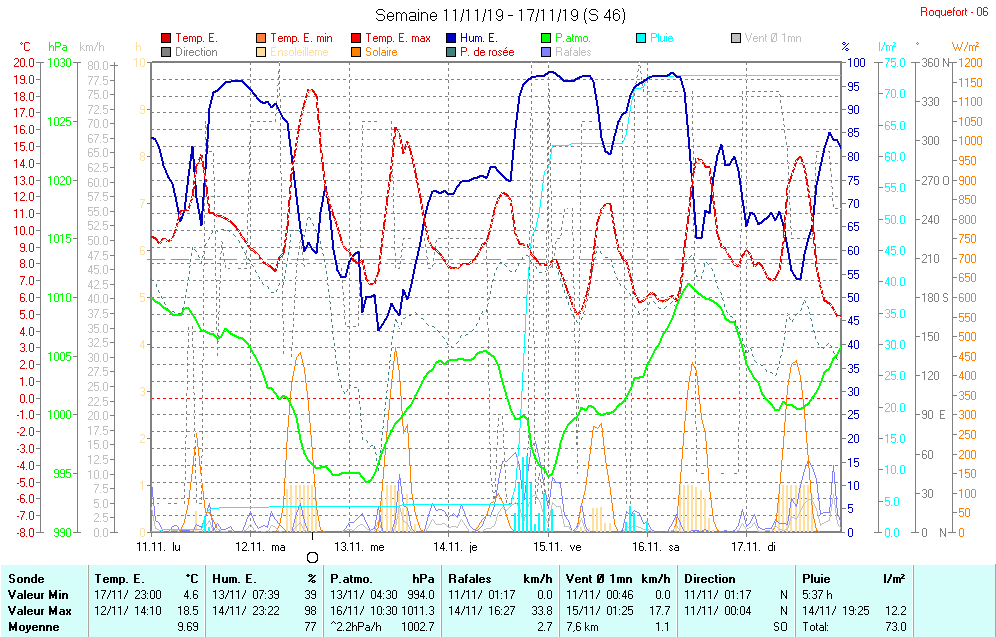The height and width of the screenshot is (637, 996).
Task: Click the Vent Ø 1mn column header in the table
Action: point(599,579)
